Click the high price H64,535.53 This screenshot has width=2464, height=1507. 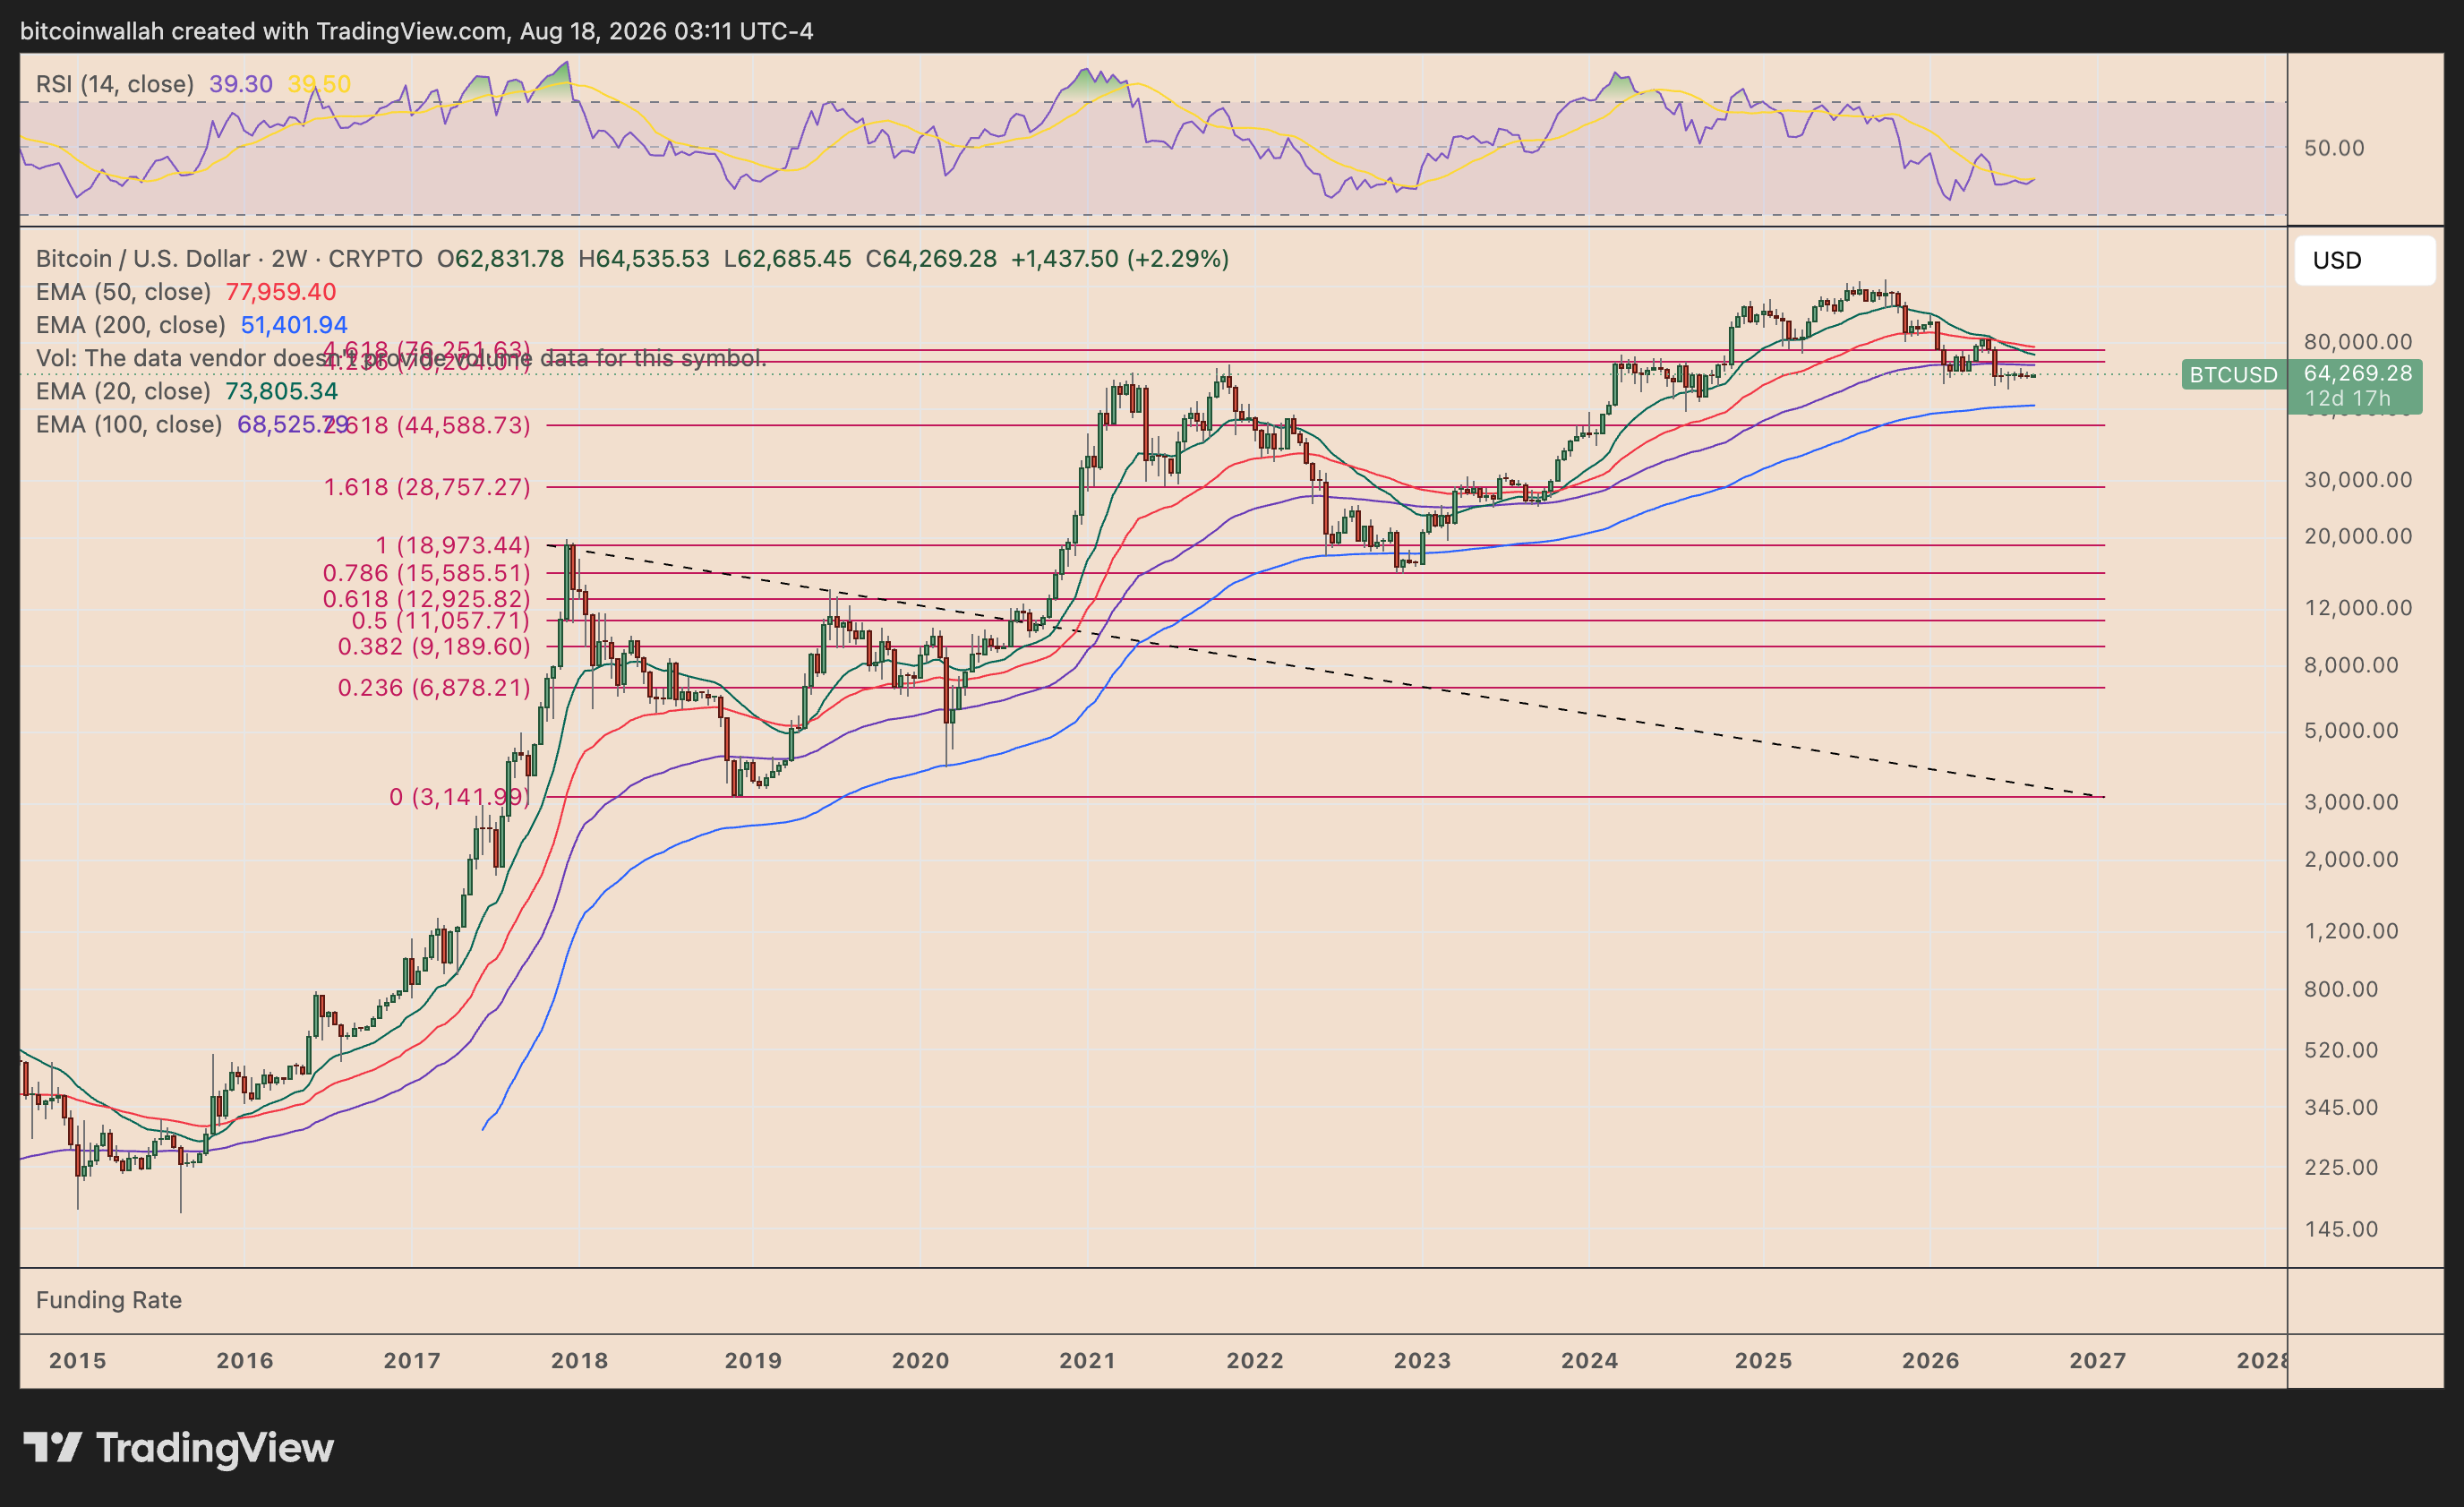(x=644, y=259)
